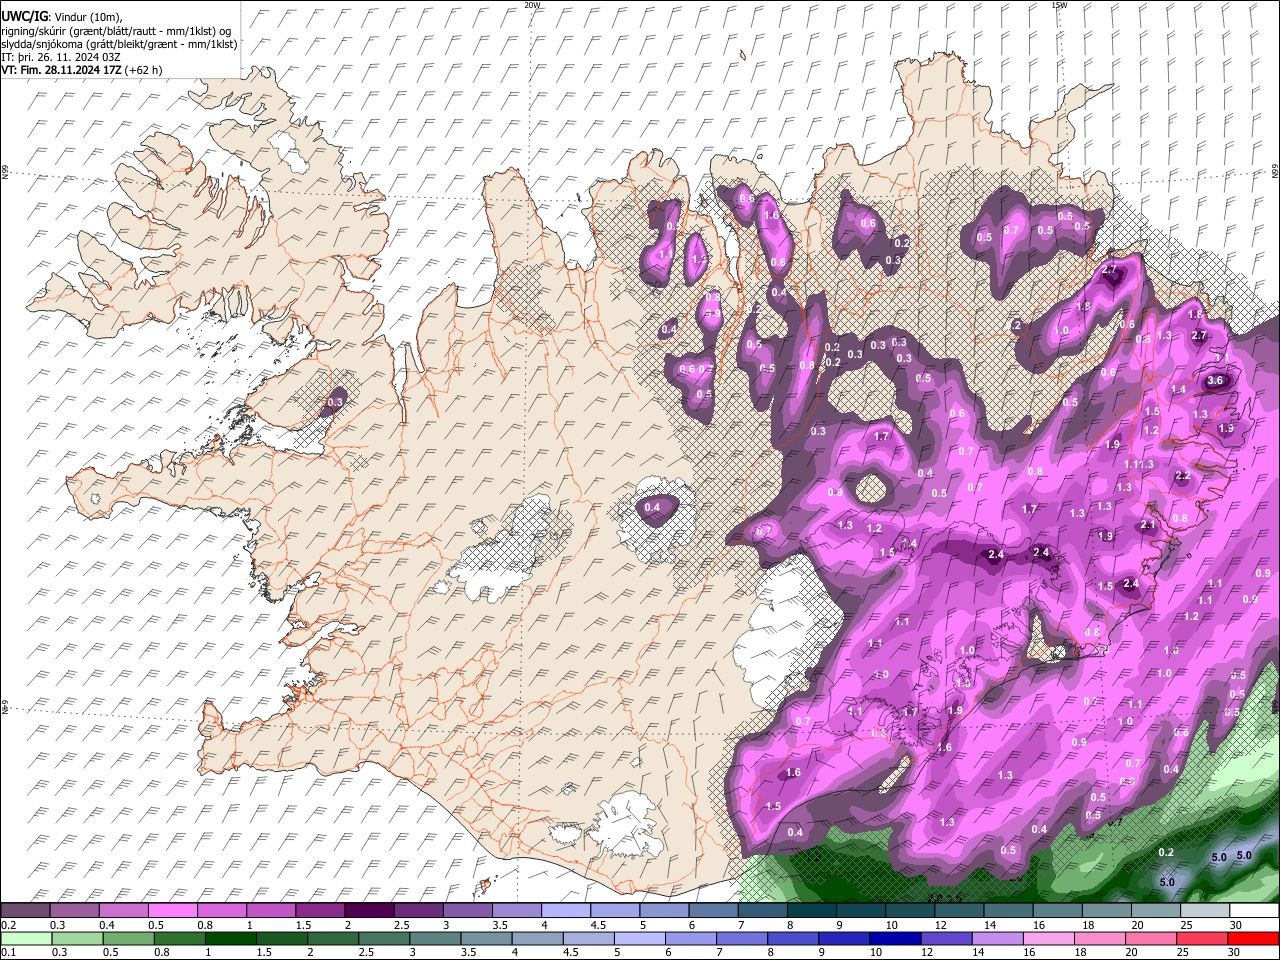Click the lavender bottom-row swatch at 14
This screenshot has height=960, width=1280.
(997, 938)
